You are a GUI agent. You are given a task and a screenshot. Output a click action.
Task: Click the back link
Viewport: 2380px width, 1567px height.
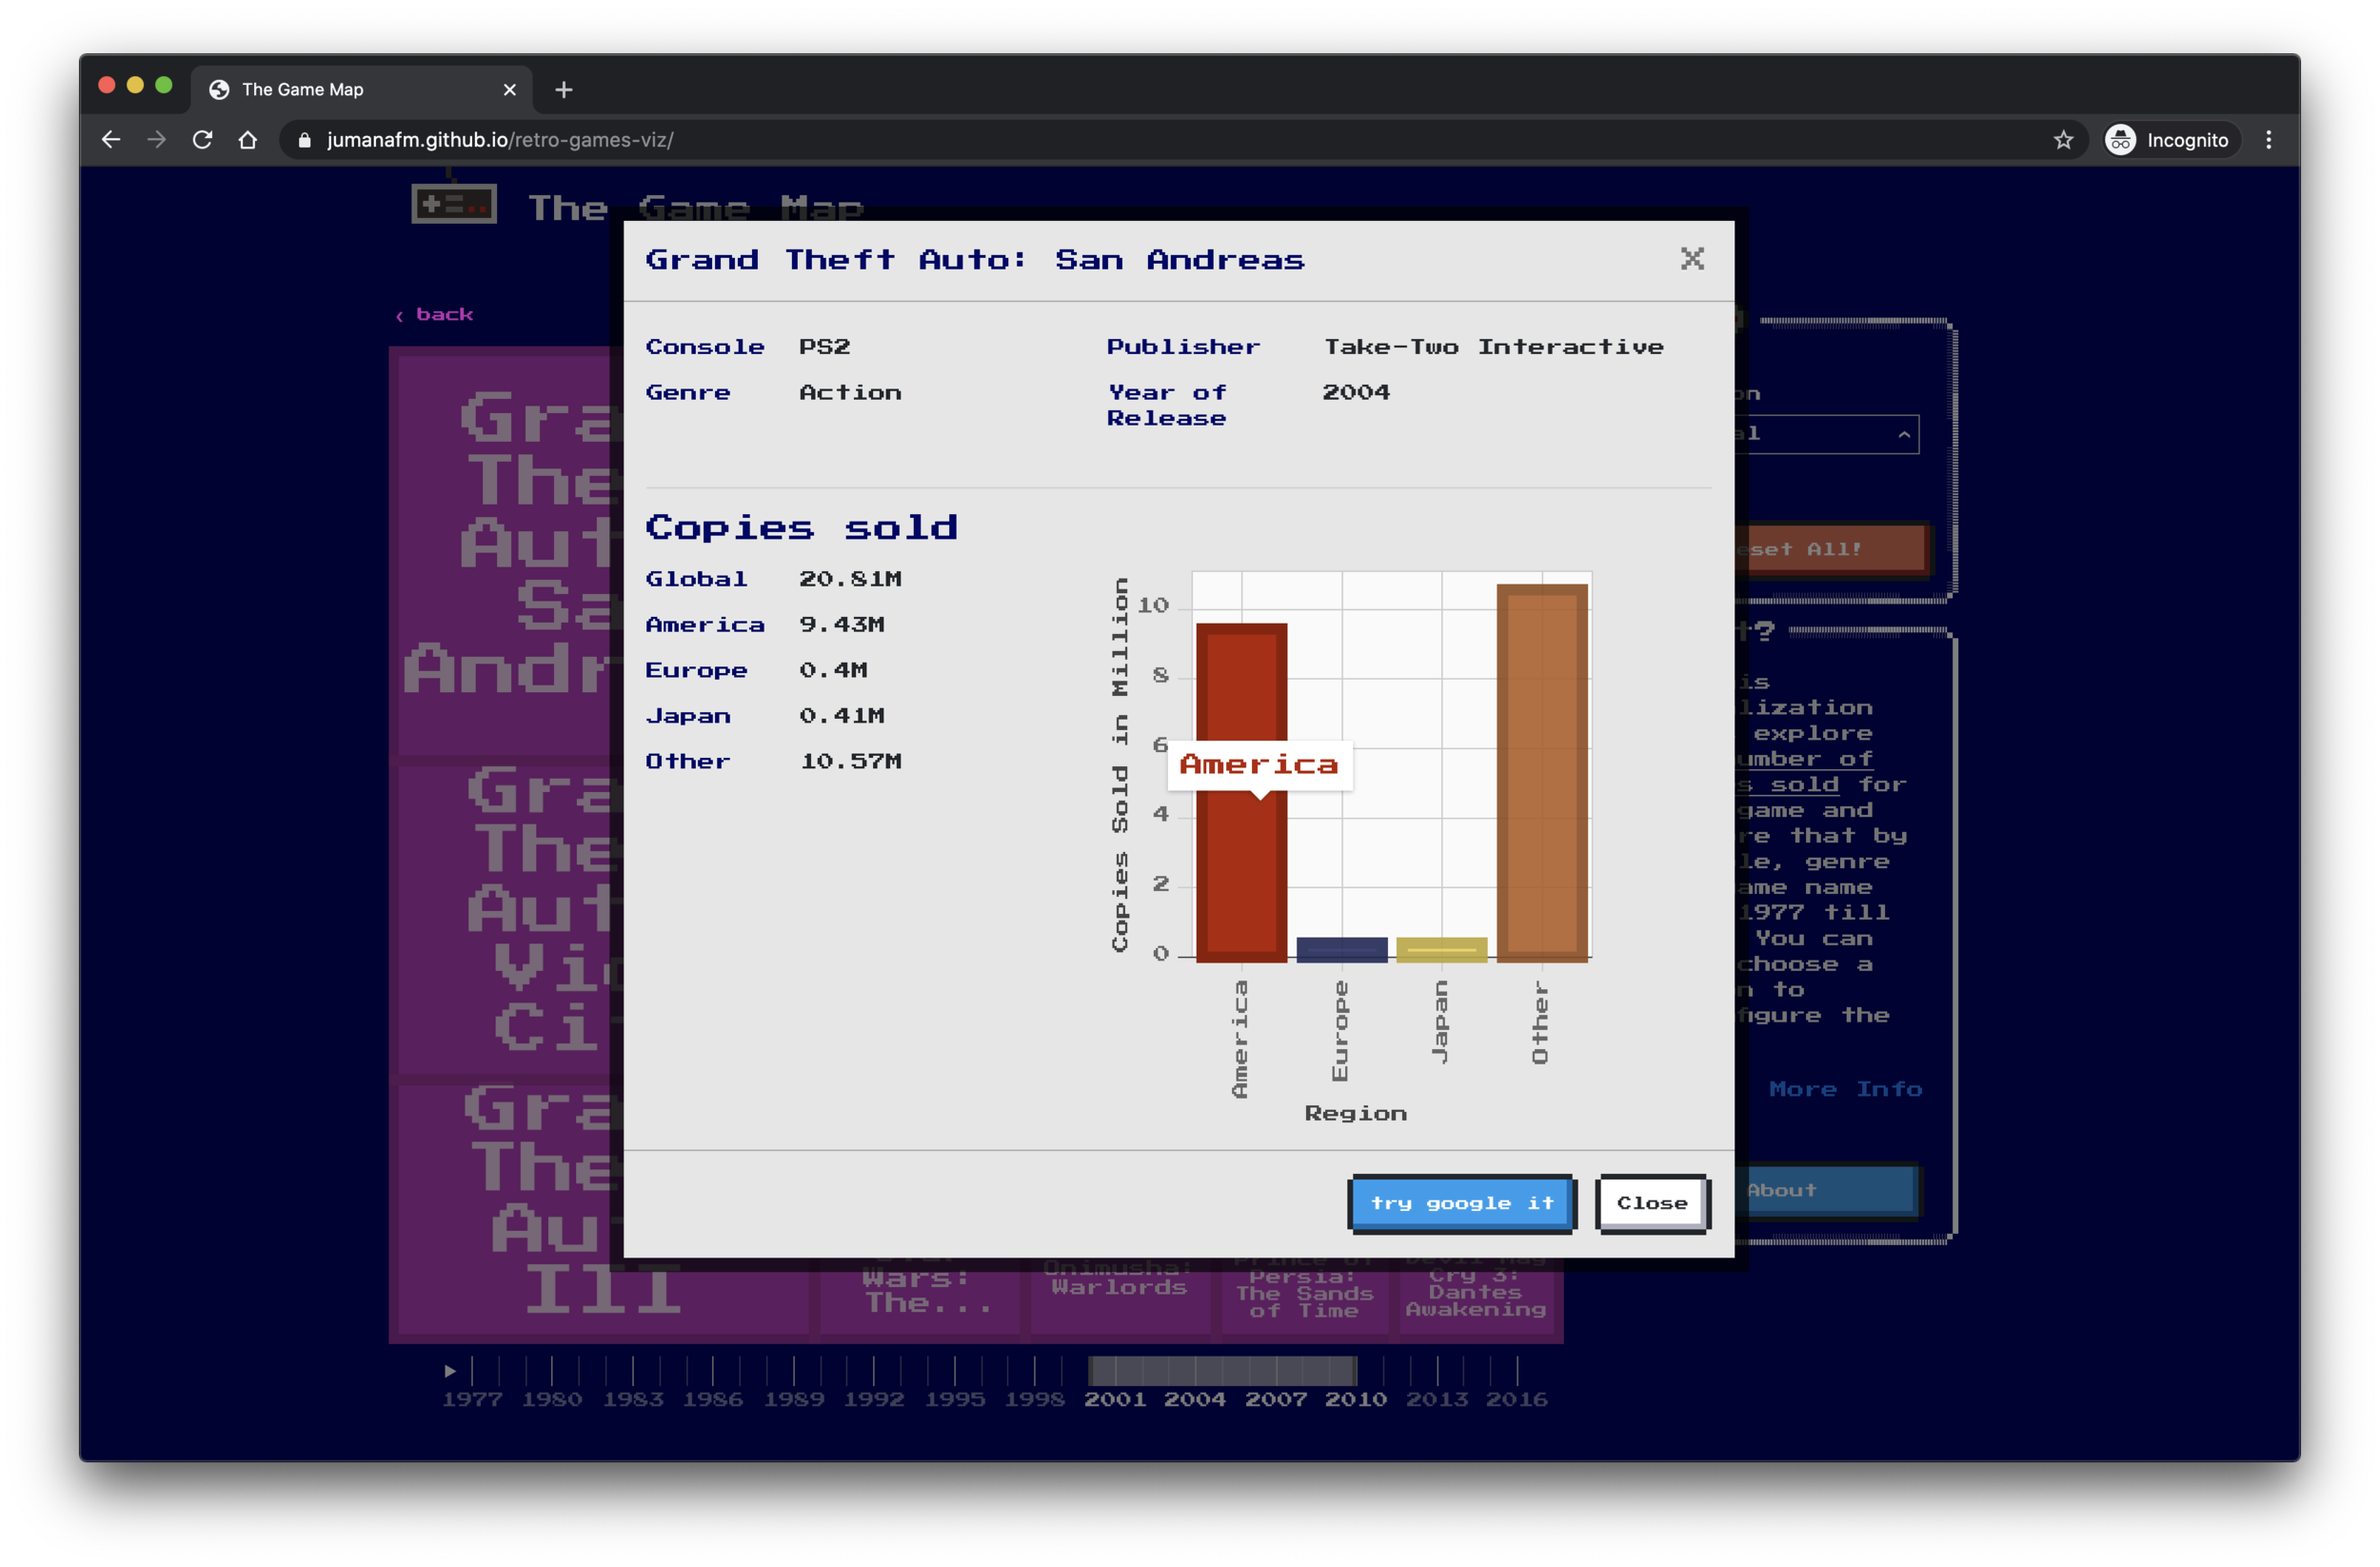pos(434,314)
